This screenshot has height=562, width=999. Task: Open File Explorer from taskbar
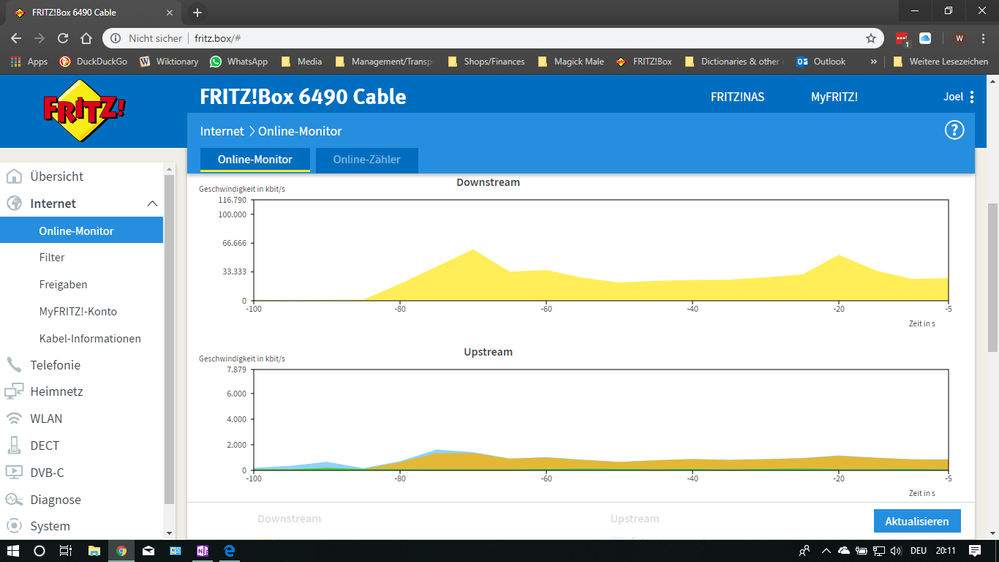[94, 551]
